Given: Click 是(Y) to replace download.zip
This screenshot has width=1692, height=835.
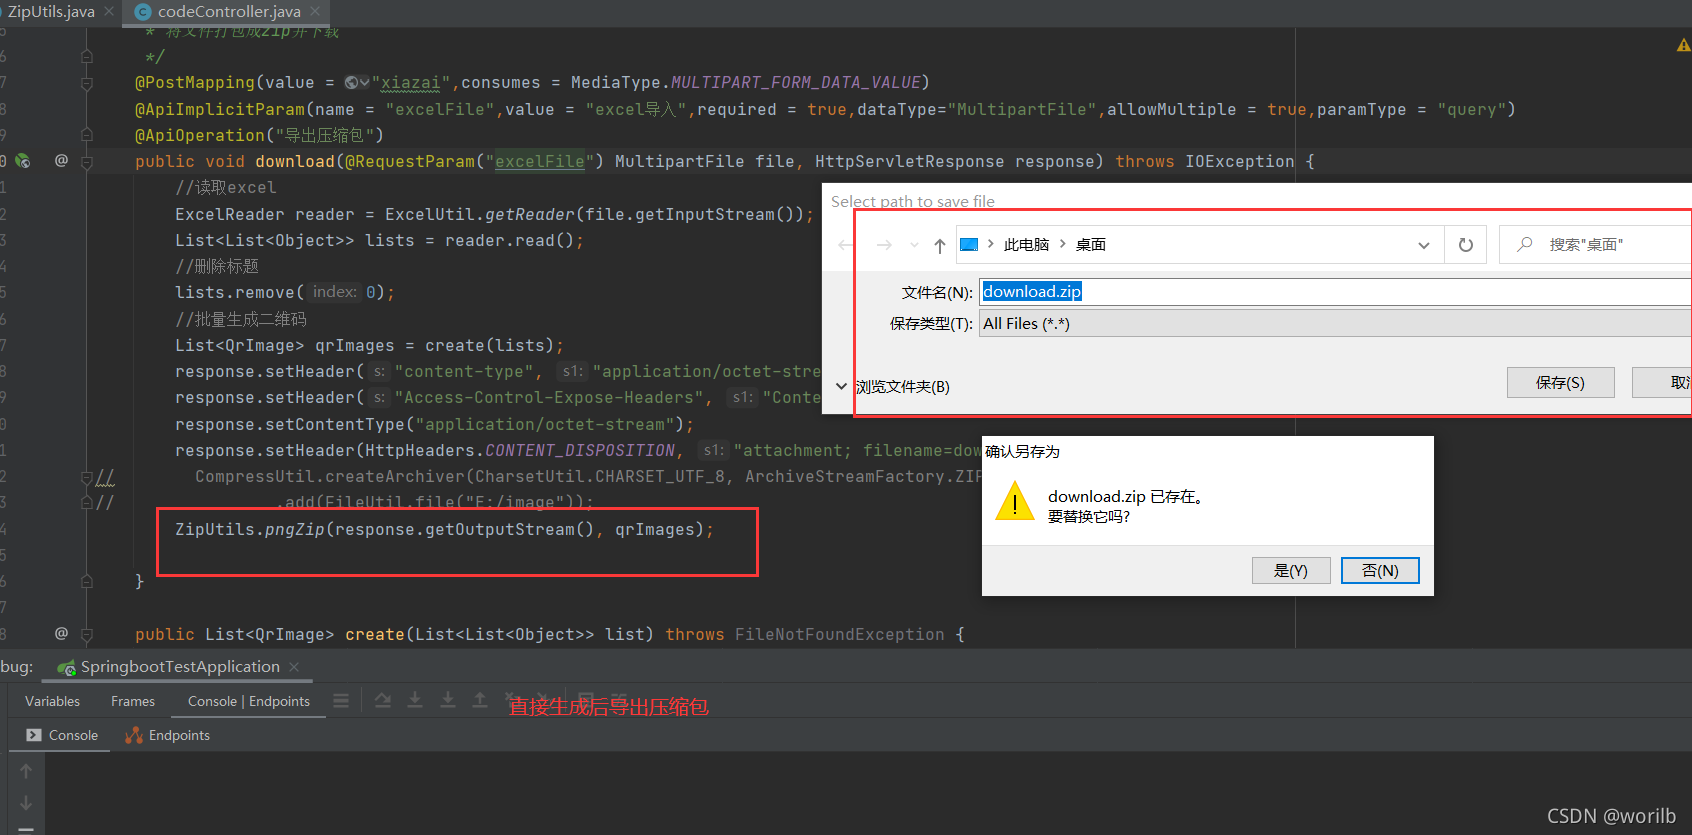Looking at the screenshot, I should coord(1291,570).
